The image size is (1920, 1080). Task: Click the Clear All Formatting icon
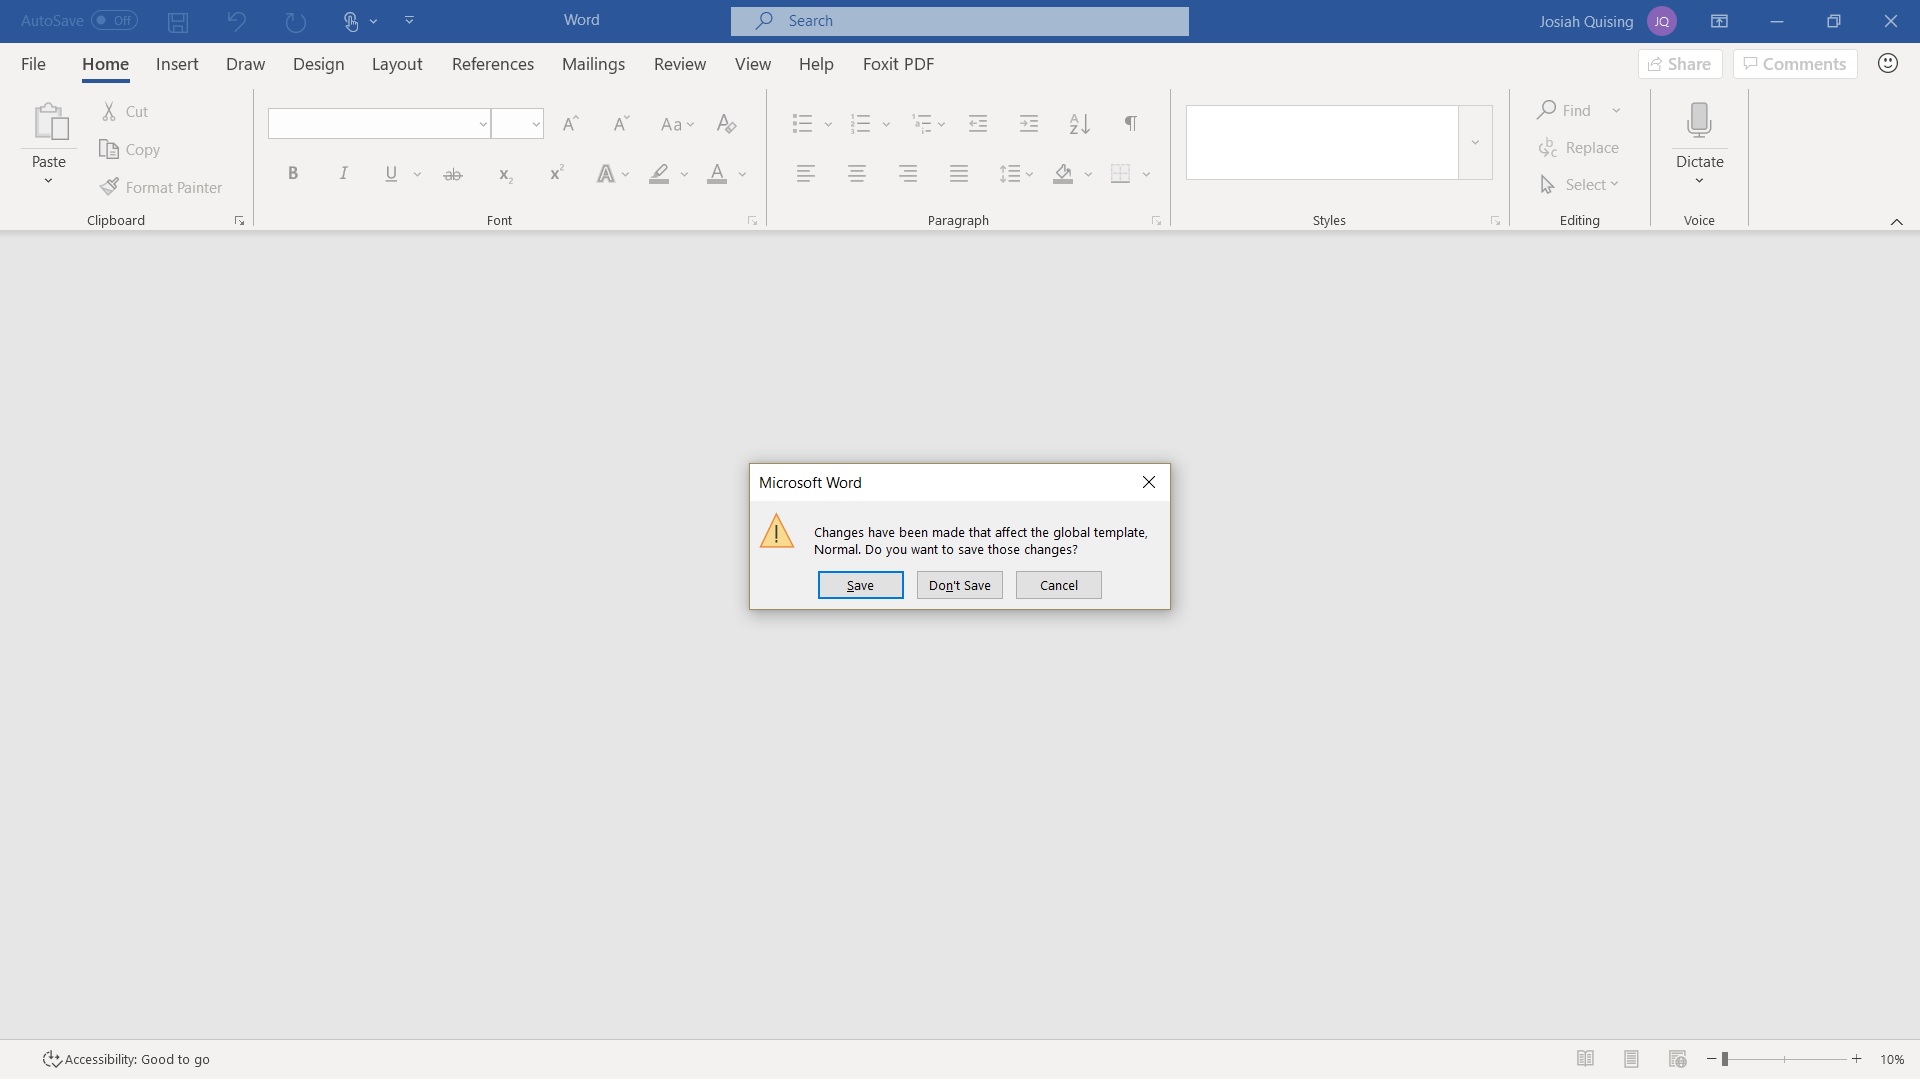[x=727, y=123]
